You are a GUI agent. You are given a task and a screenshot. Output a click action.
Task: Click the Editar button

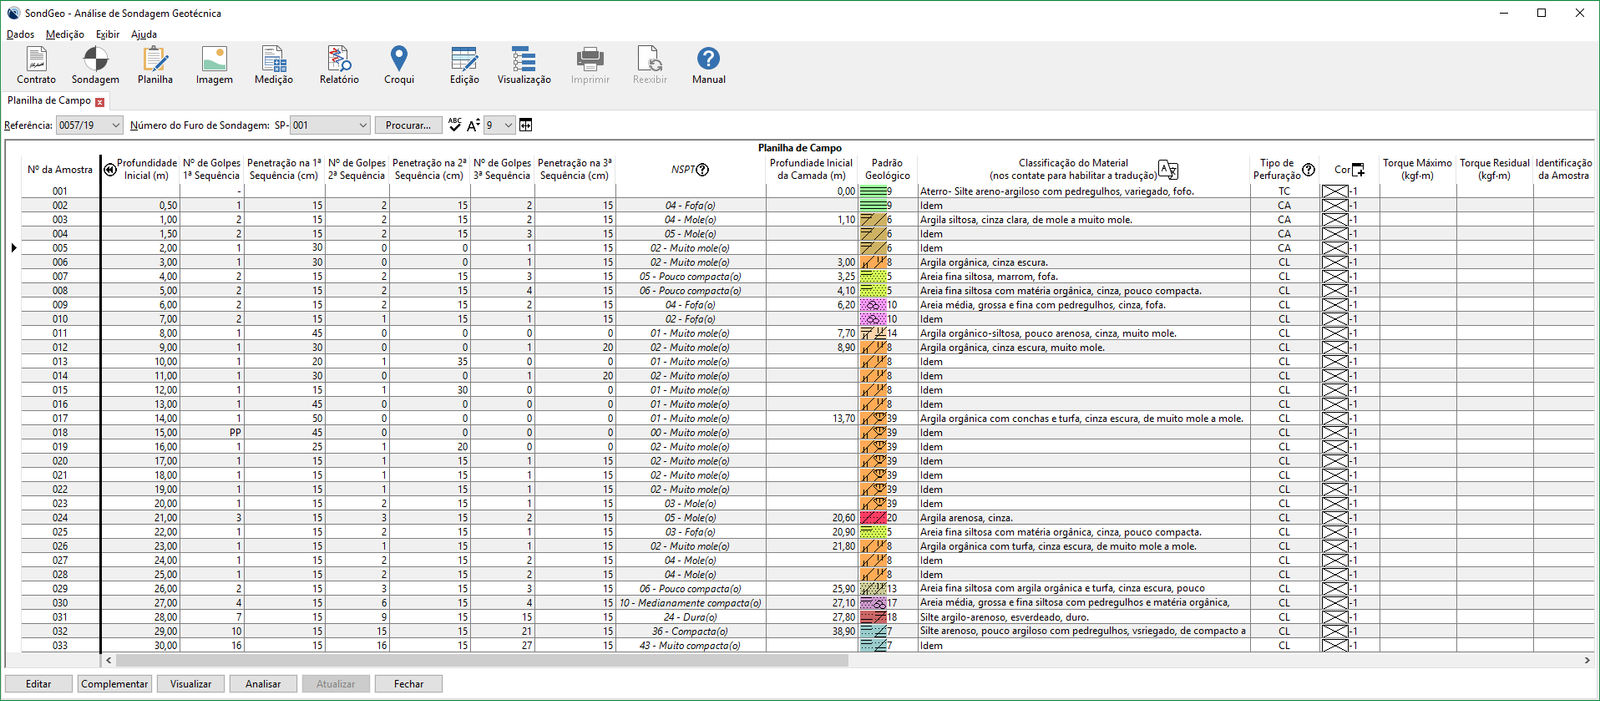(39, 684)
